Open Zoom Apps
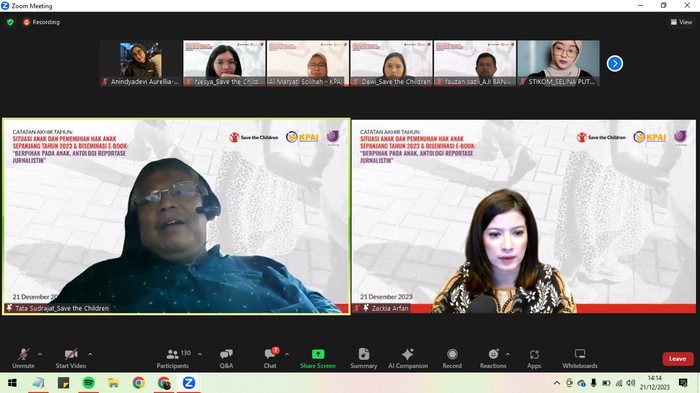Image resolution: width=700 pixels, height=393 pixels. pos(534,359)
